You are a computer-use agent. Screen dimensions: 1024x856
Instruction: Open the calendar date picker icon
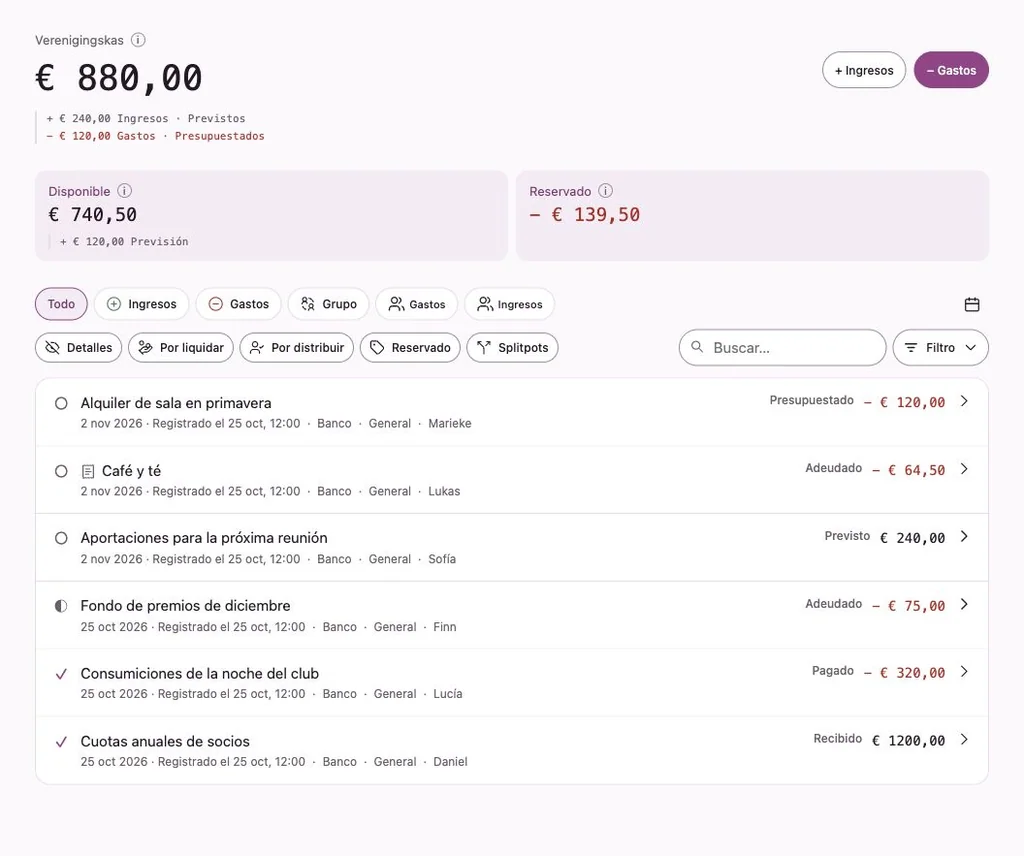click(972, 304)
